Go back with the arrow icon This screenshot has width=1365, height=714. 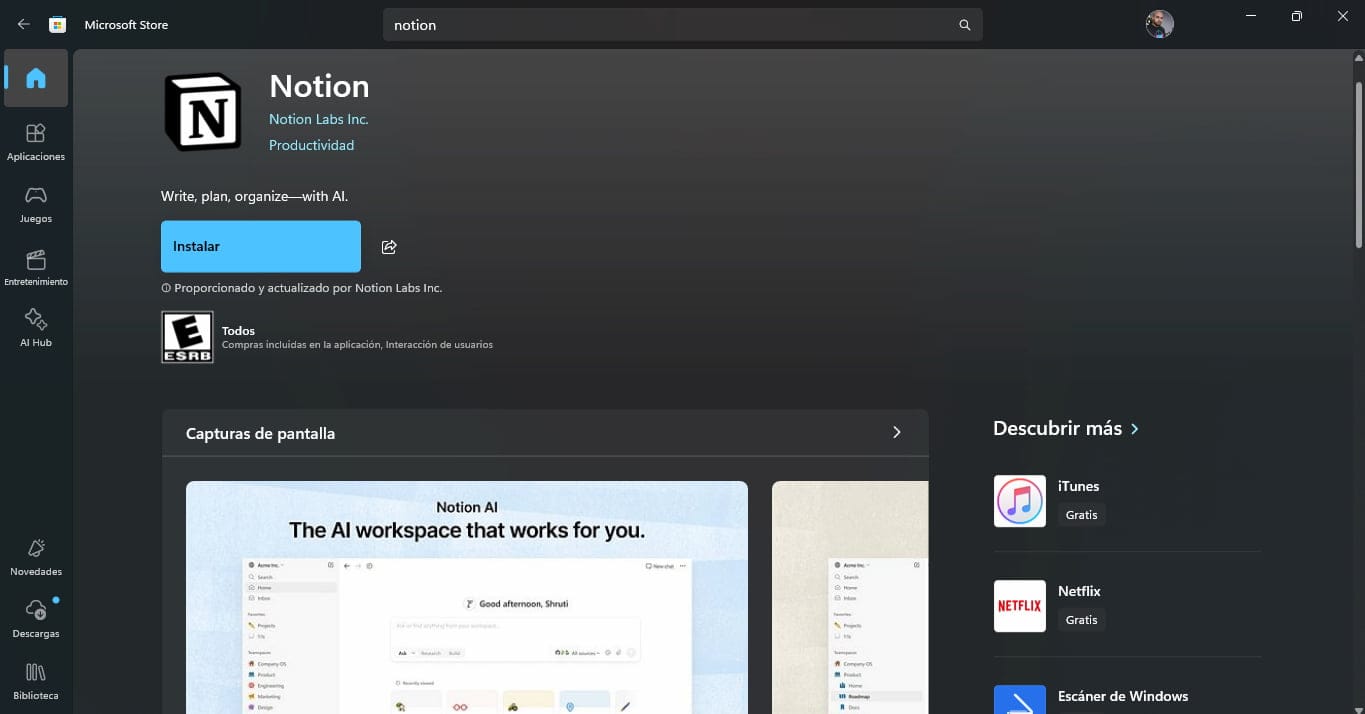24,24
